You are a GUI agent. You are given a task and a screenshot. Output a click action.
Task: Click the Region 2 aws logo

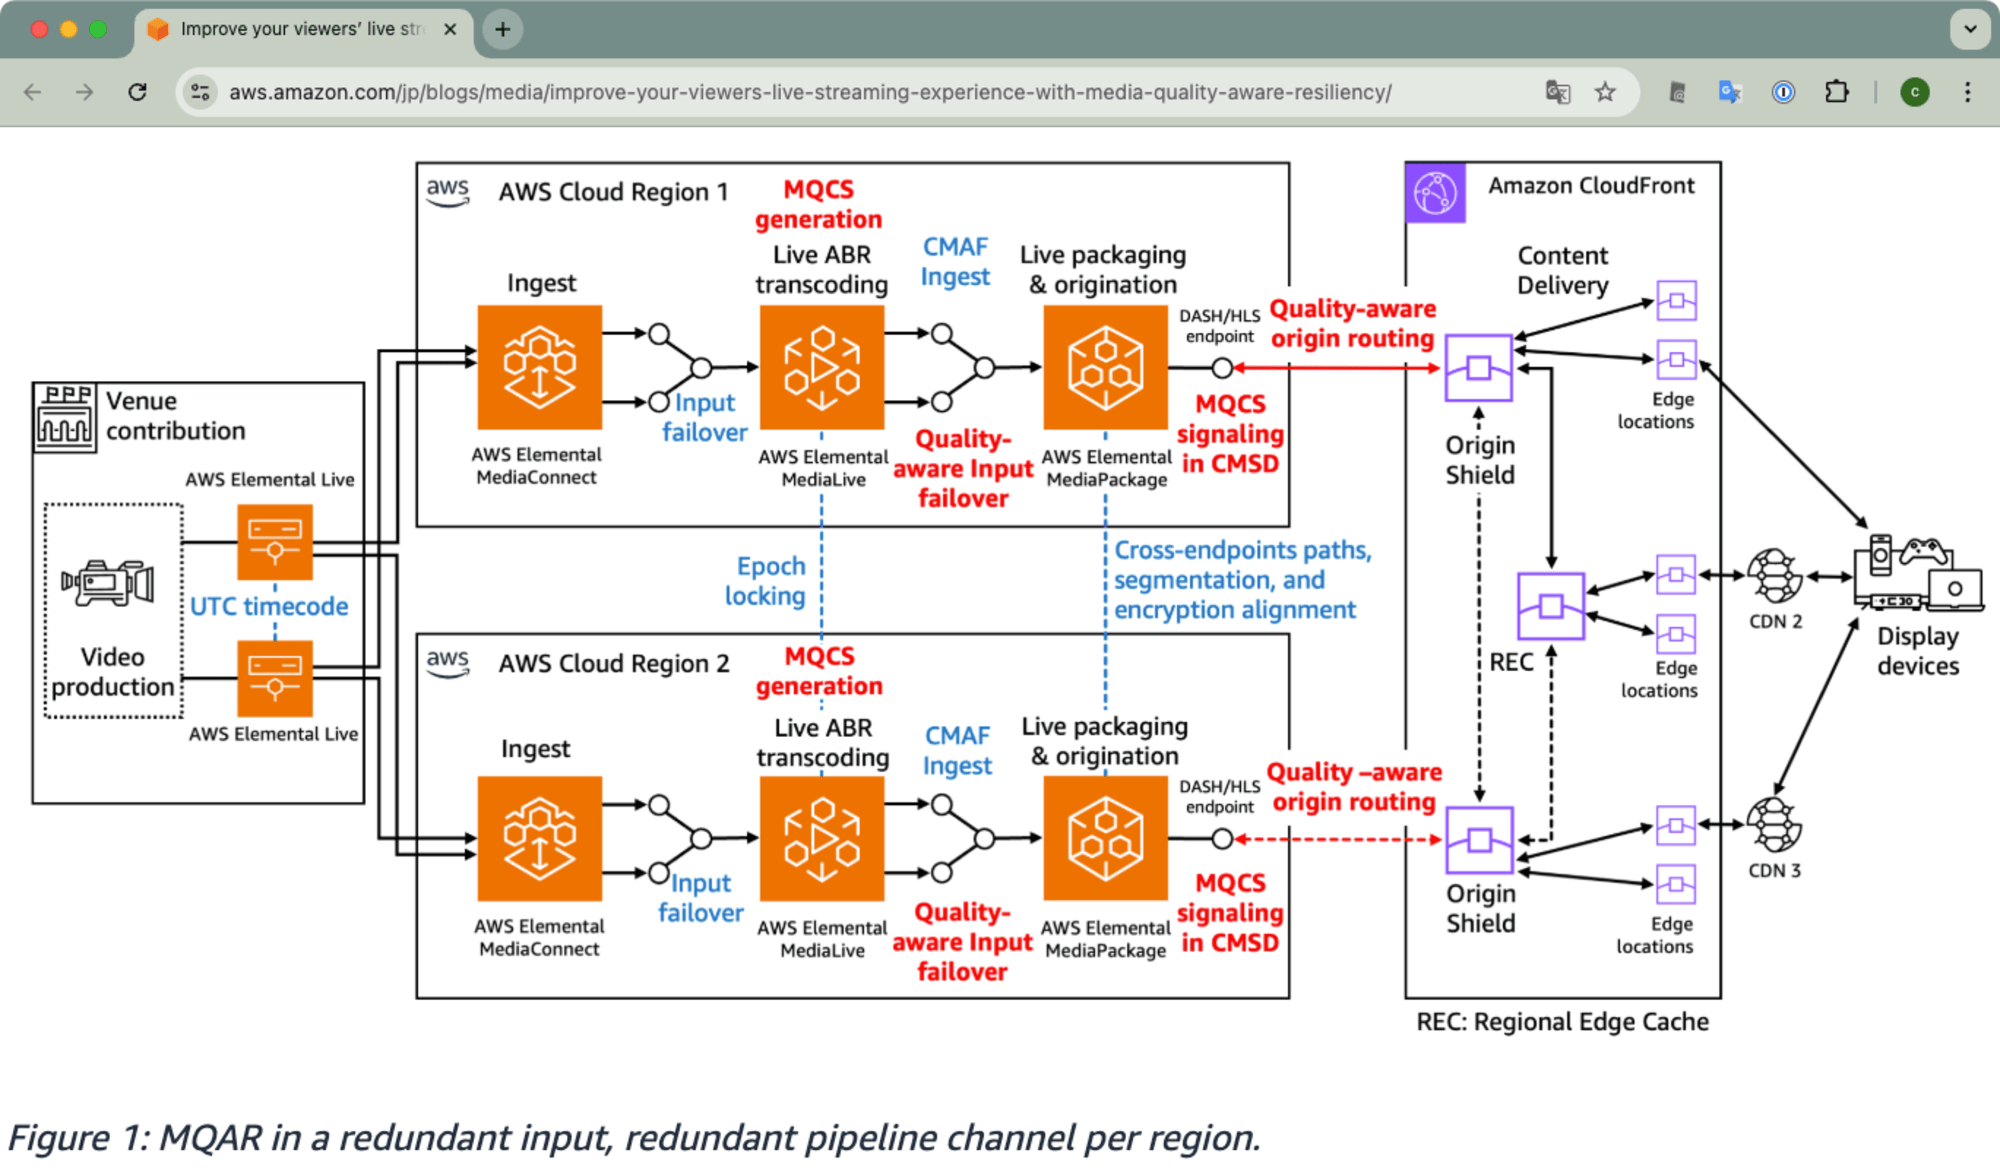pyautogui.click(x=448, y=662)
